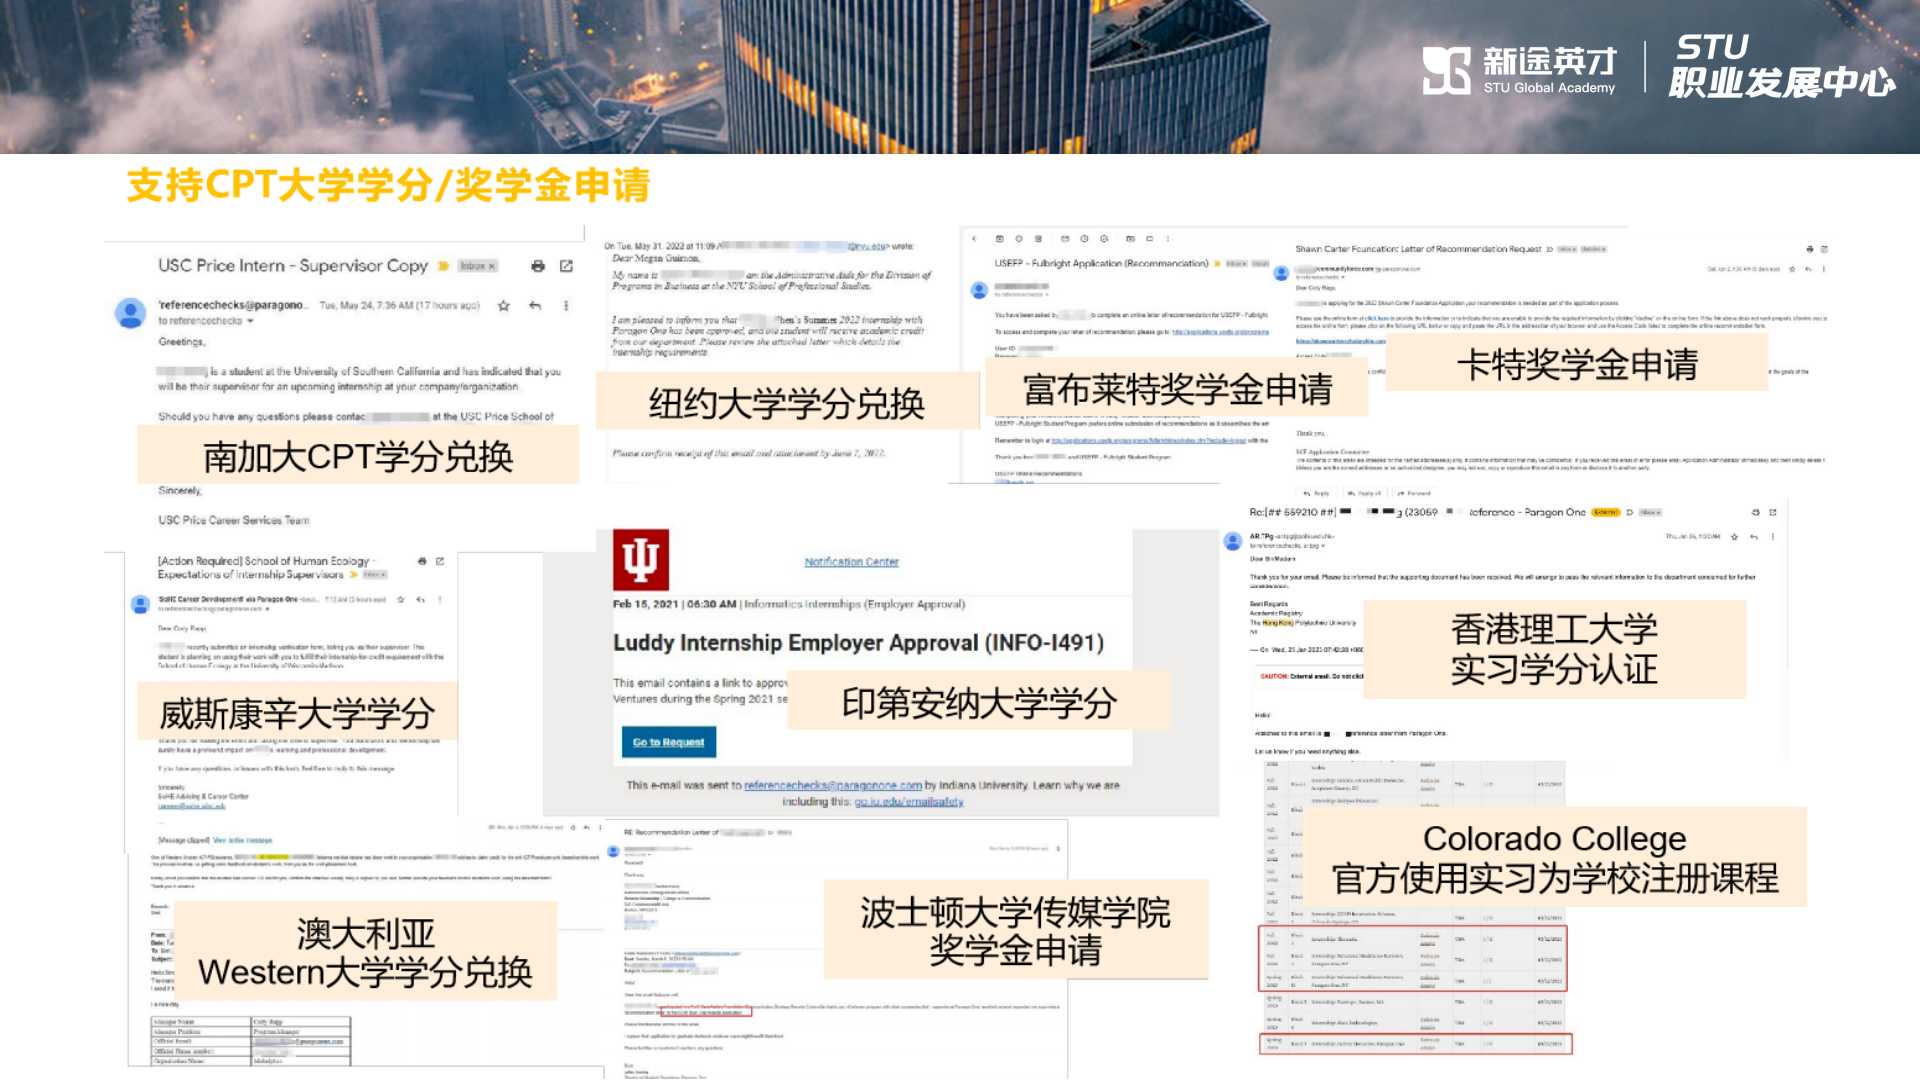1920x1080 pixels.
Task: Open Shawn Carter Foundation email in new window
Action: (1824, 249)
